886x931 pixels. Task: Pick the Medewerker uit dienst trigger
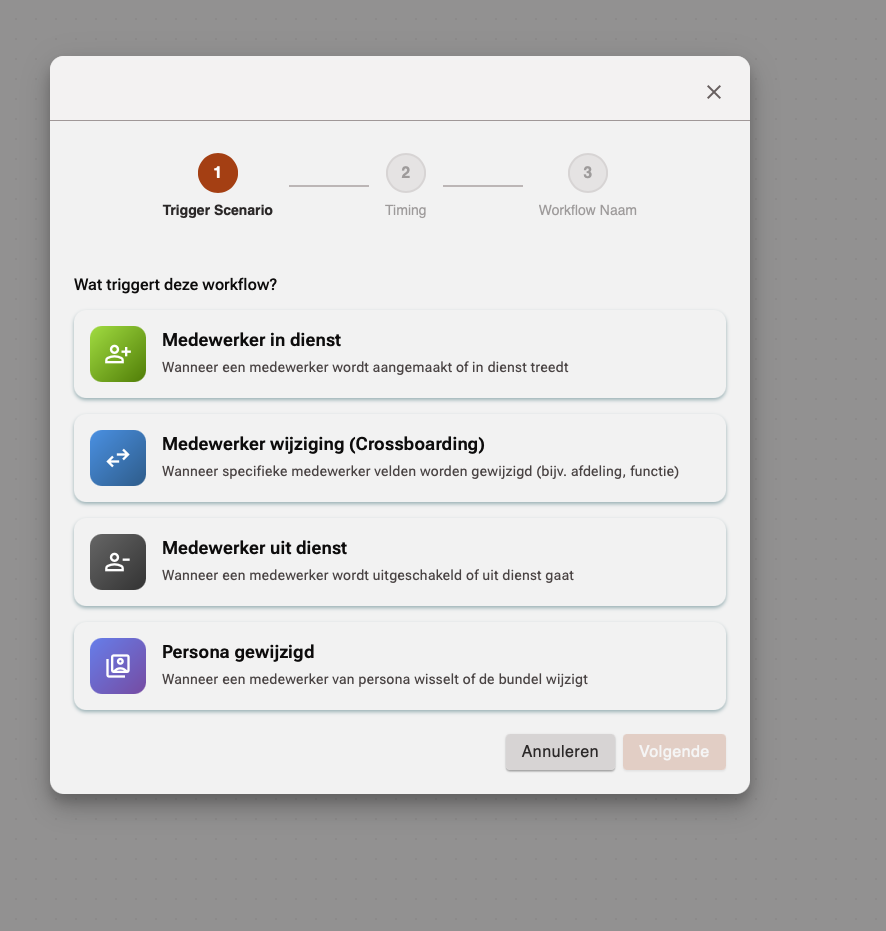point(400,562)
